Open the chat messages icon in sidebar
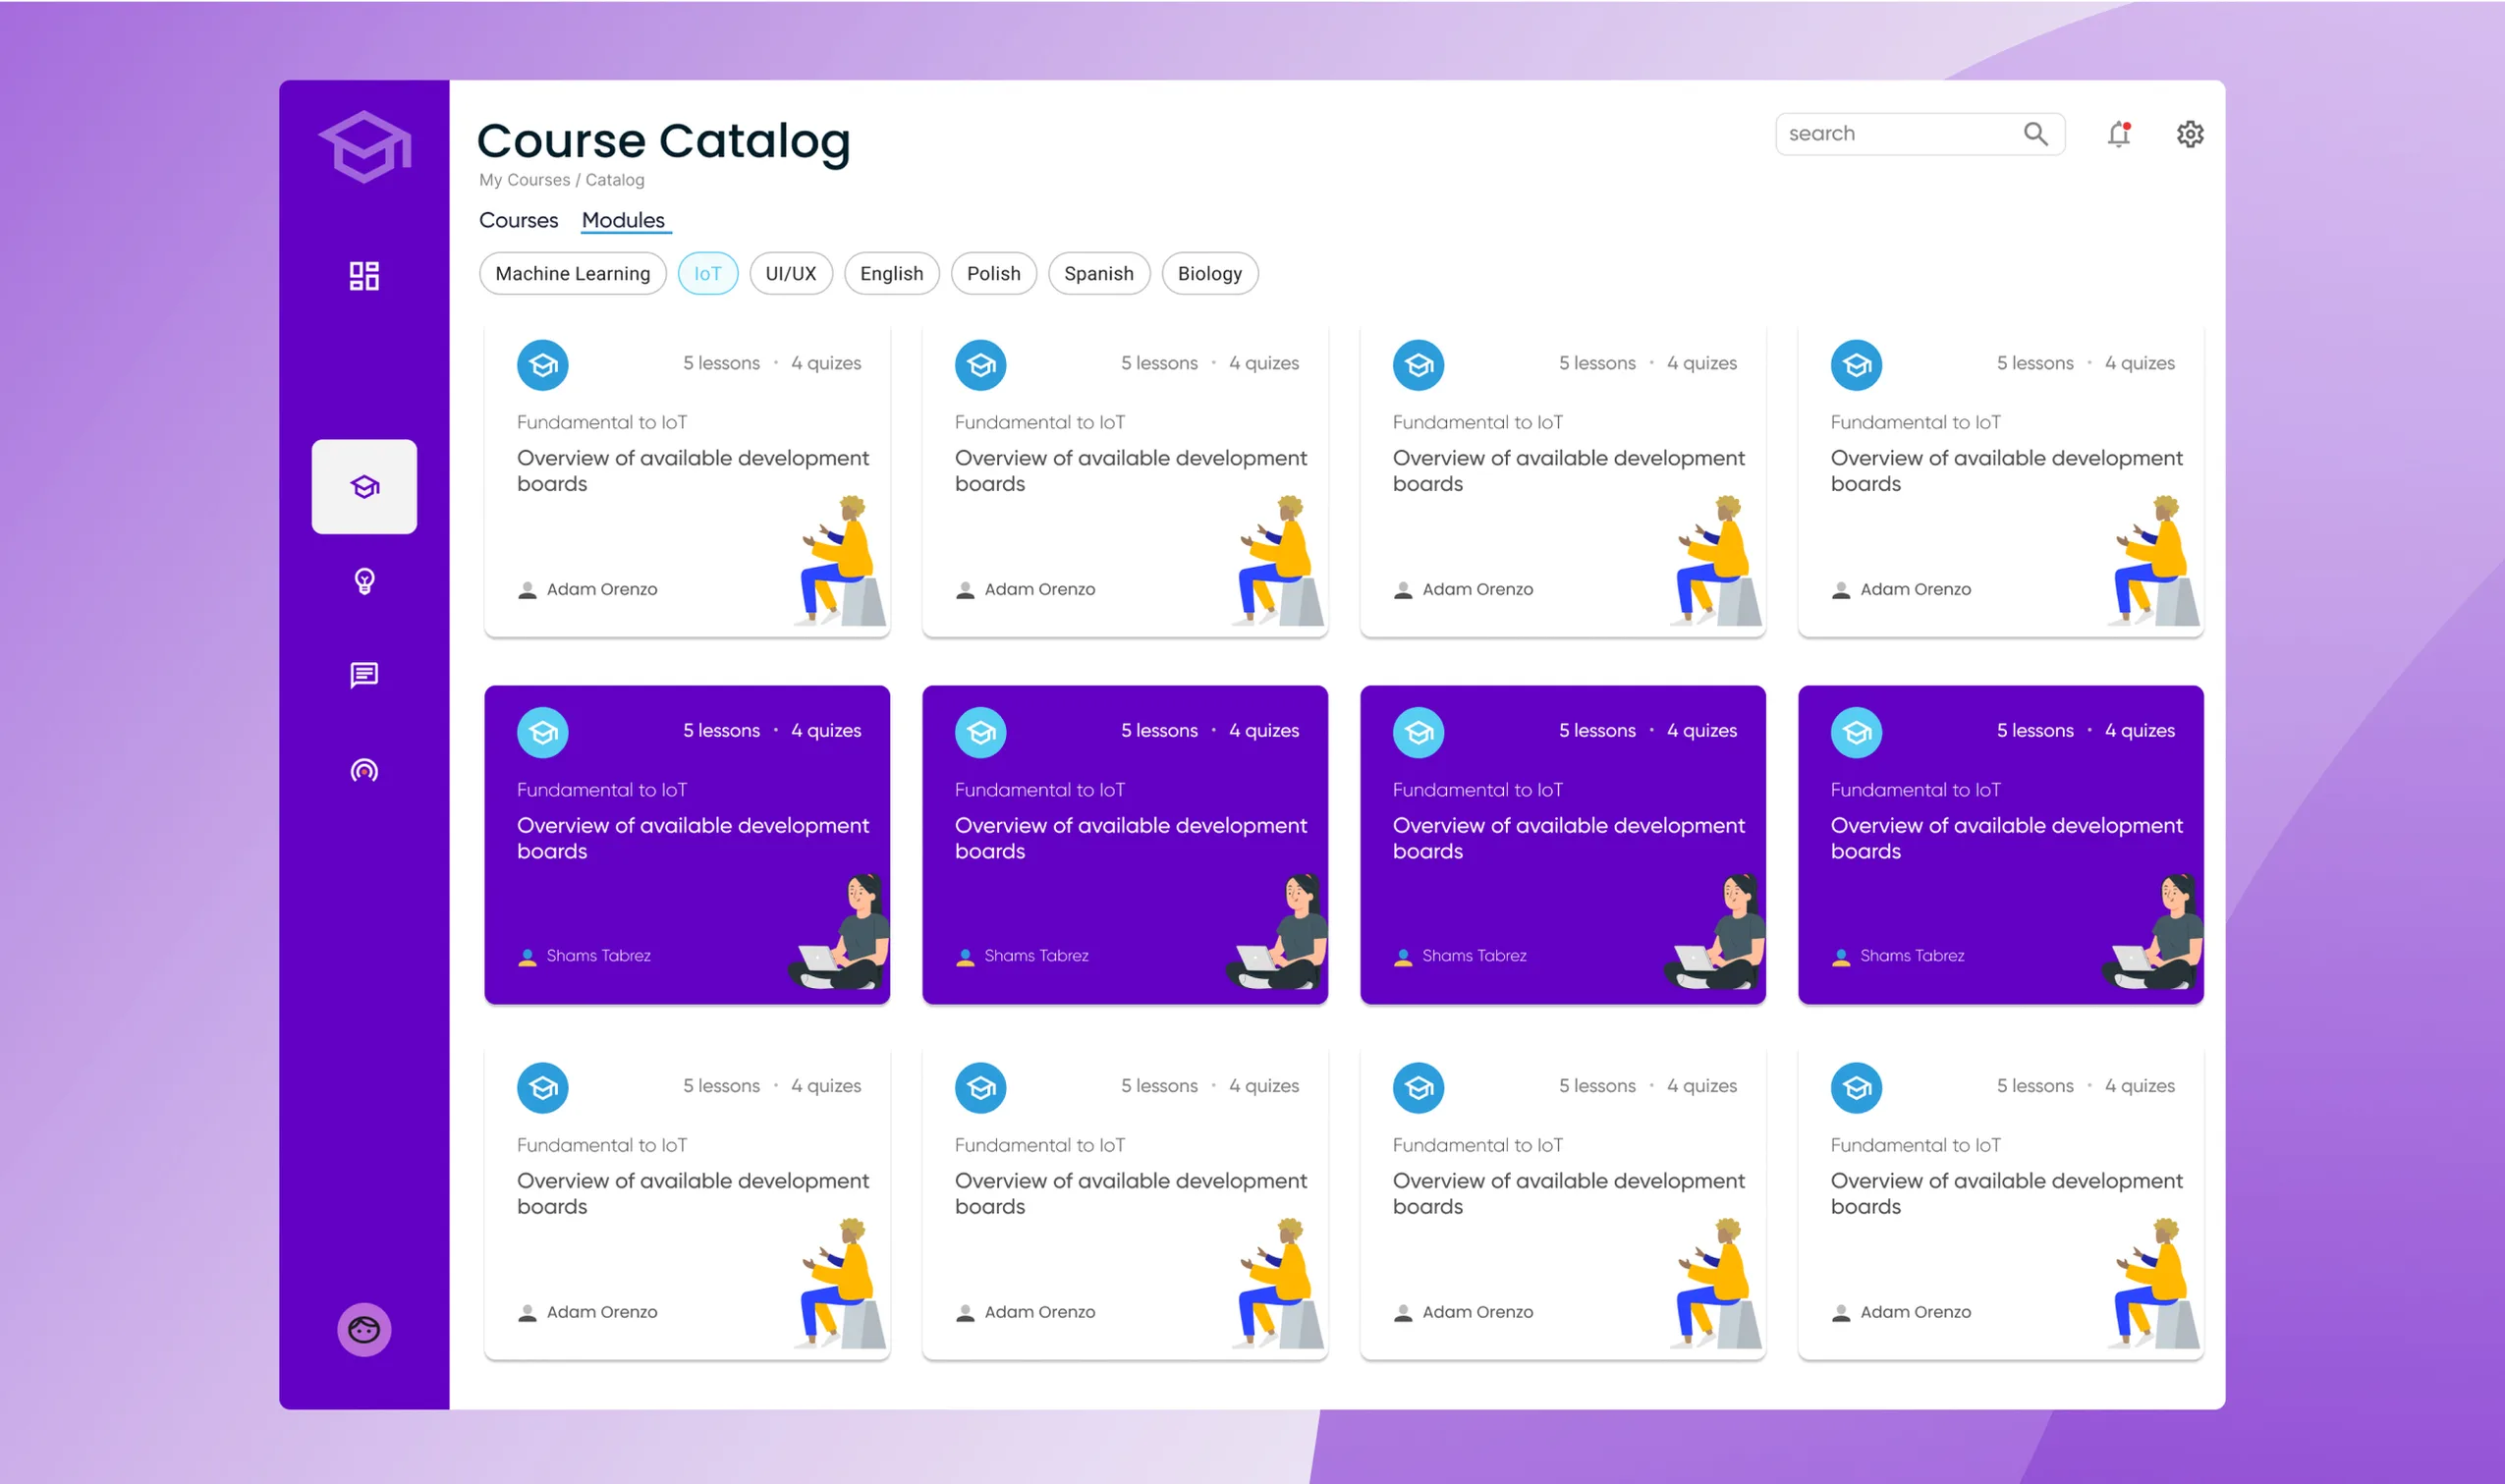Viewport: 2505px width, 1484px height. 364,675
